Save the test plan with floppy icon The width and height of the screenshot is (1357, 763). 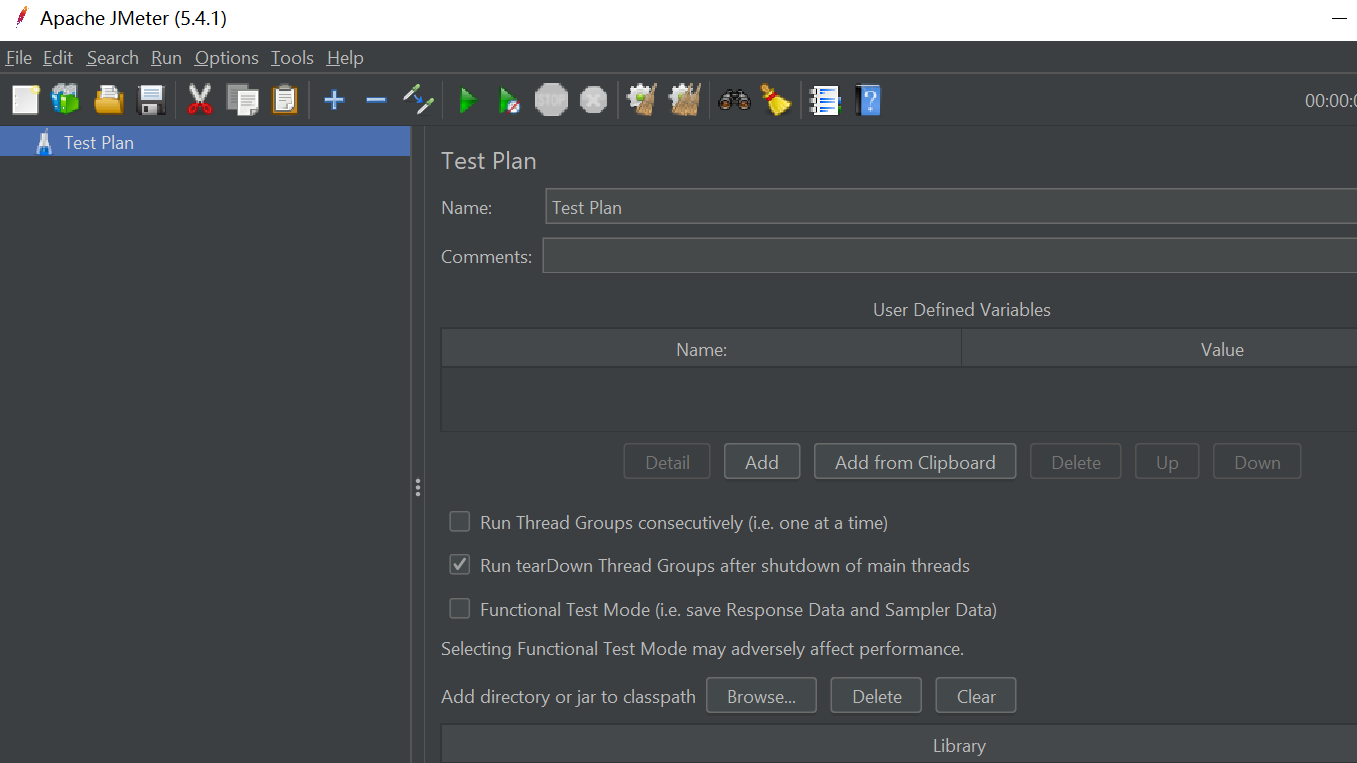[151, 100]
